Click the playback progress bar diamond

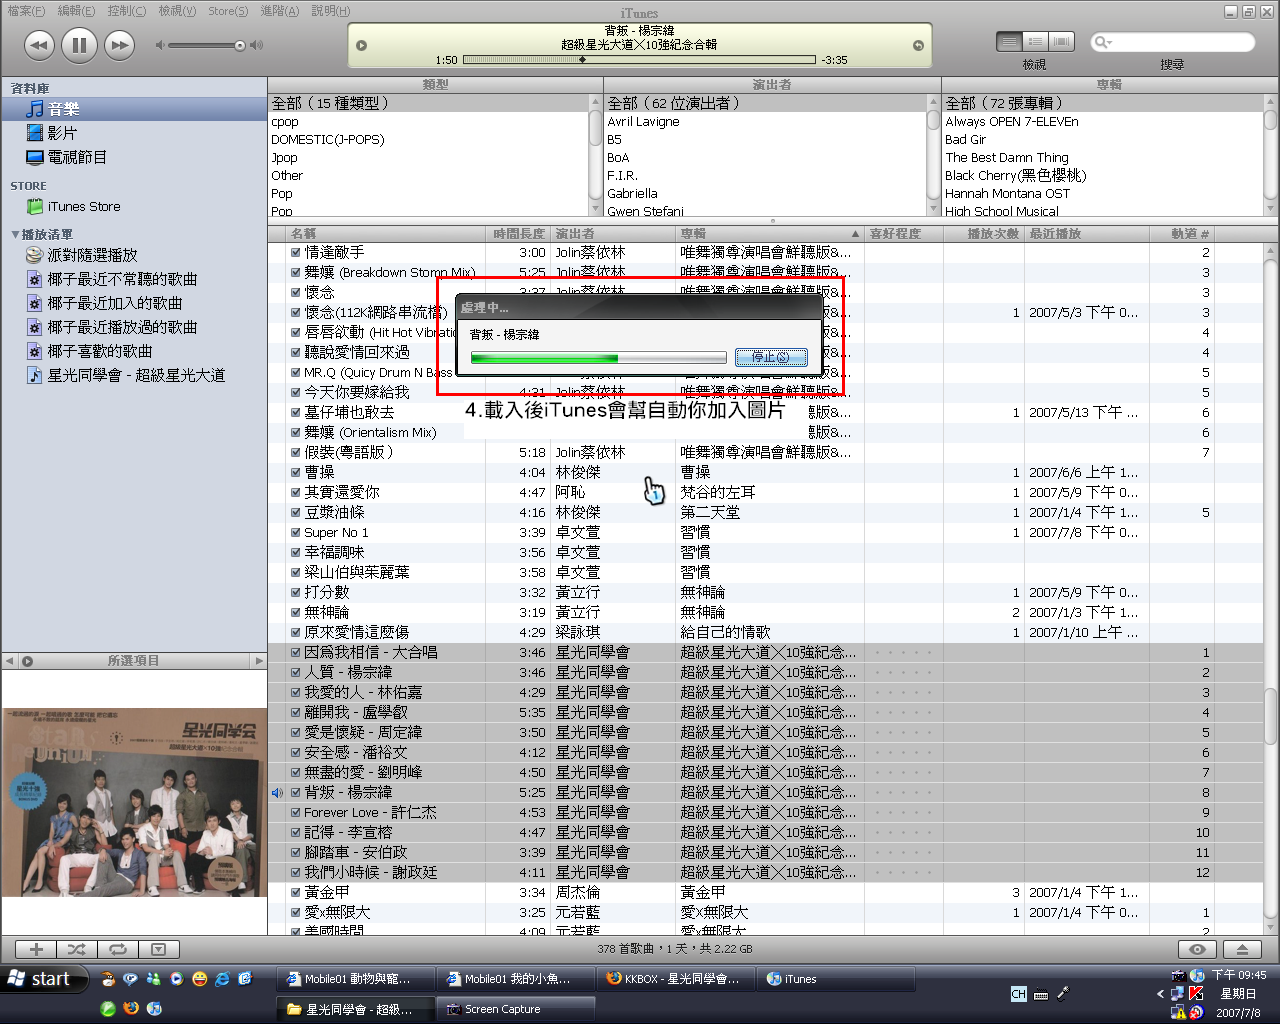[582, 60]
